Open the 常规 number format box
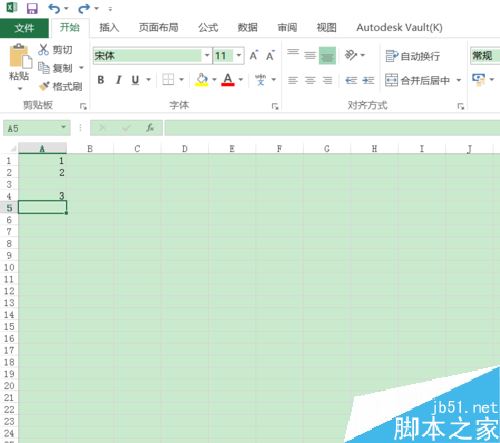Image resolution: width=500 pixels, height=443 pixels. [485, 55]
